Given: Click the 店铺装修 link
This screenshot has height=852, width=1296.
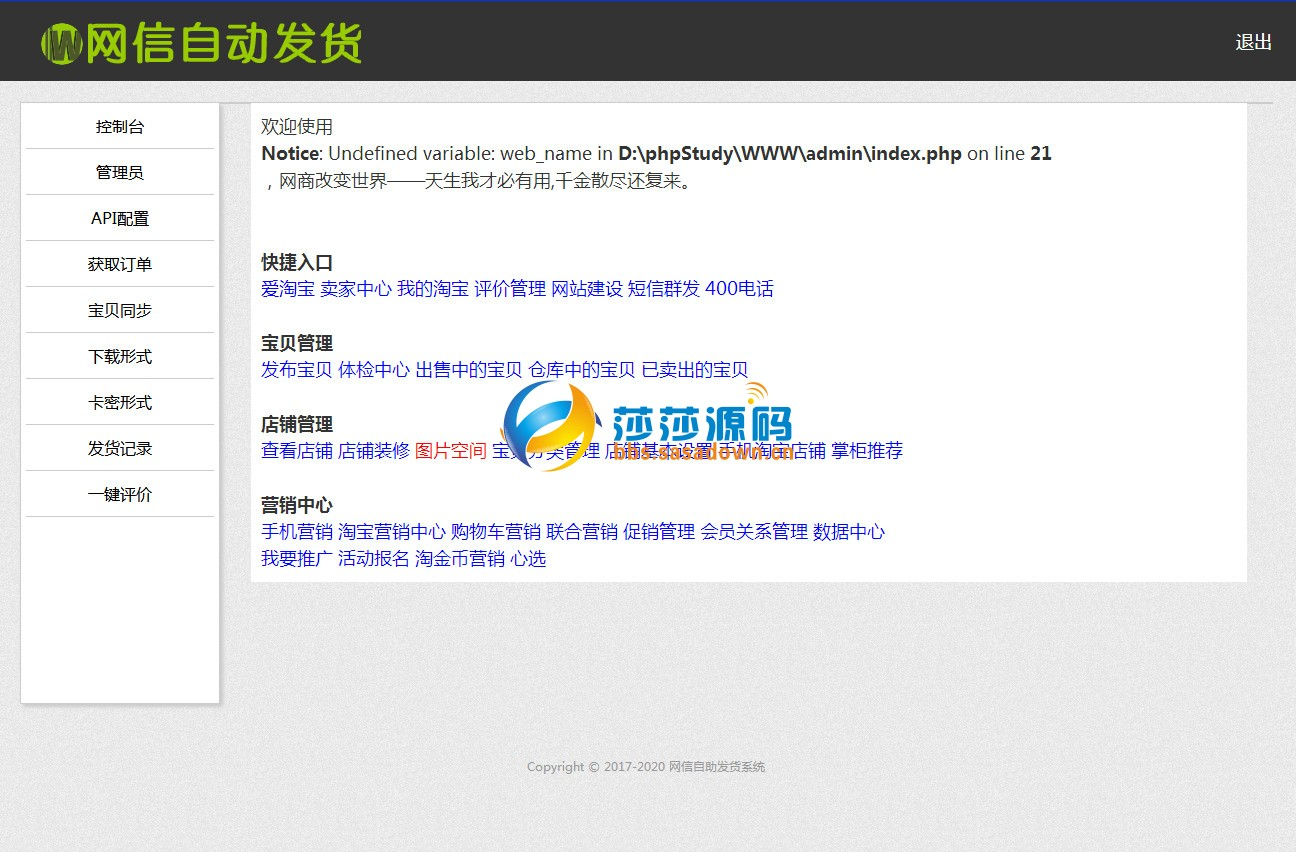Looking at the screenshot, I should (x=374, y=451).
